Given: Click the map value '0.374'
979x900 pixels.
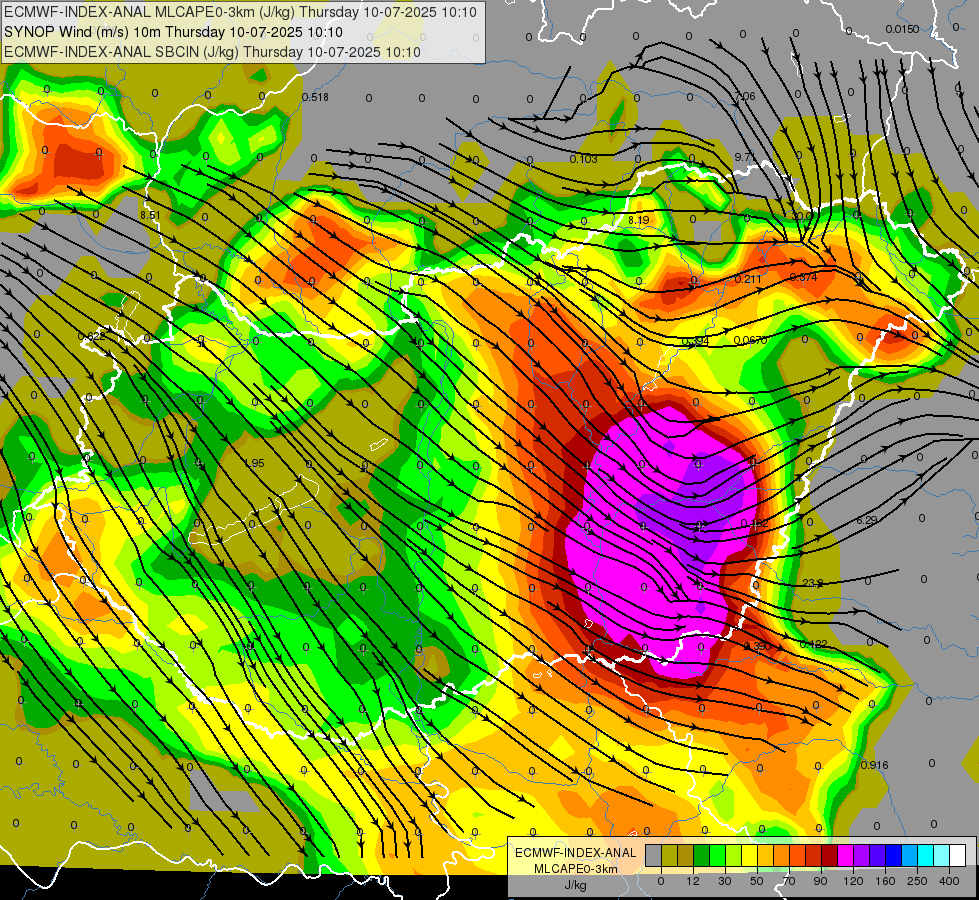Looking at the screenshot, I should click(804, 277).
